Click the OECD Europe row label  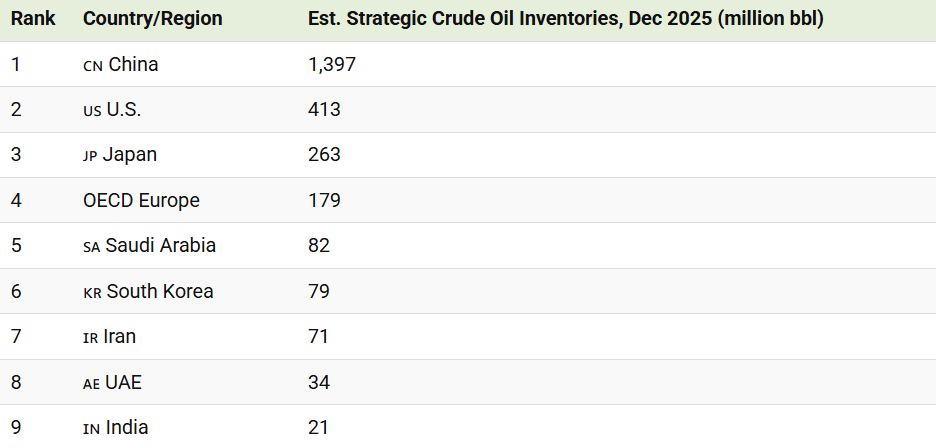pos(141,200)
